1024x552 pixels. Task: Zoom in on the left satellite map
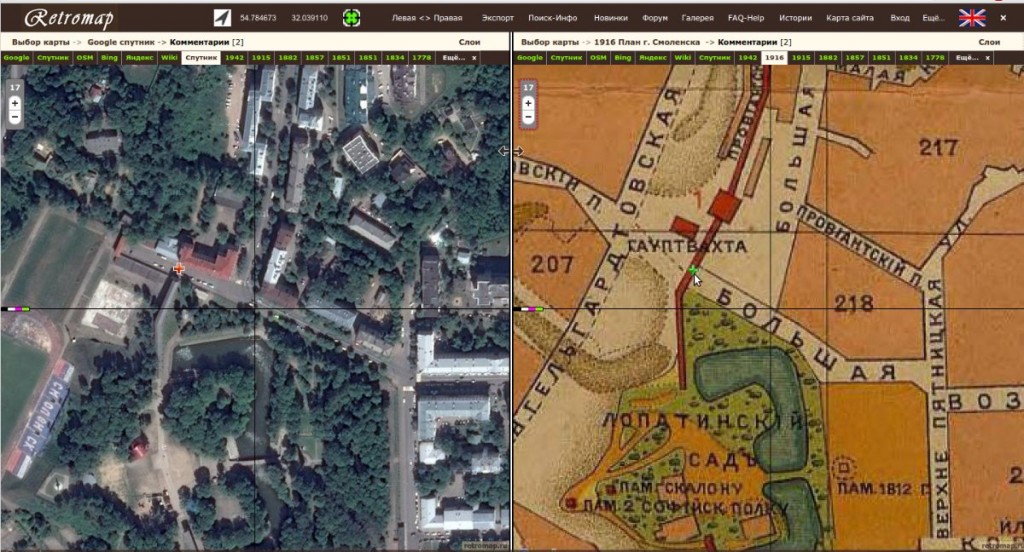click(14, 103)
